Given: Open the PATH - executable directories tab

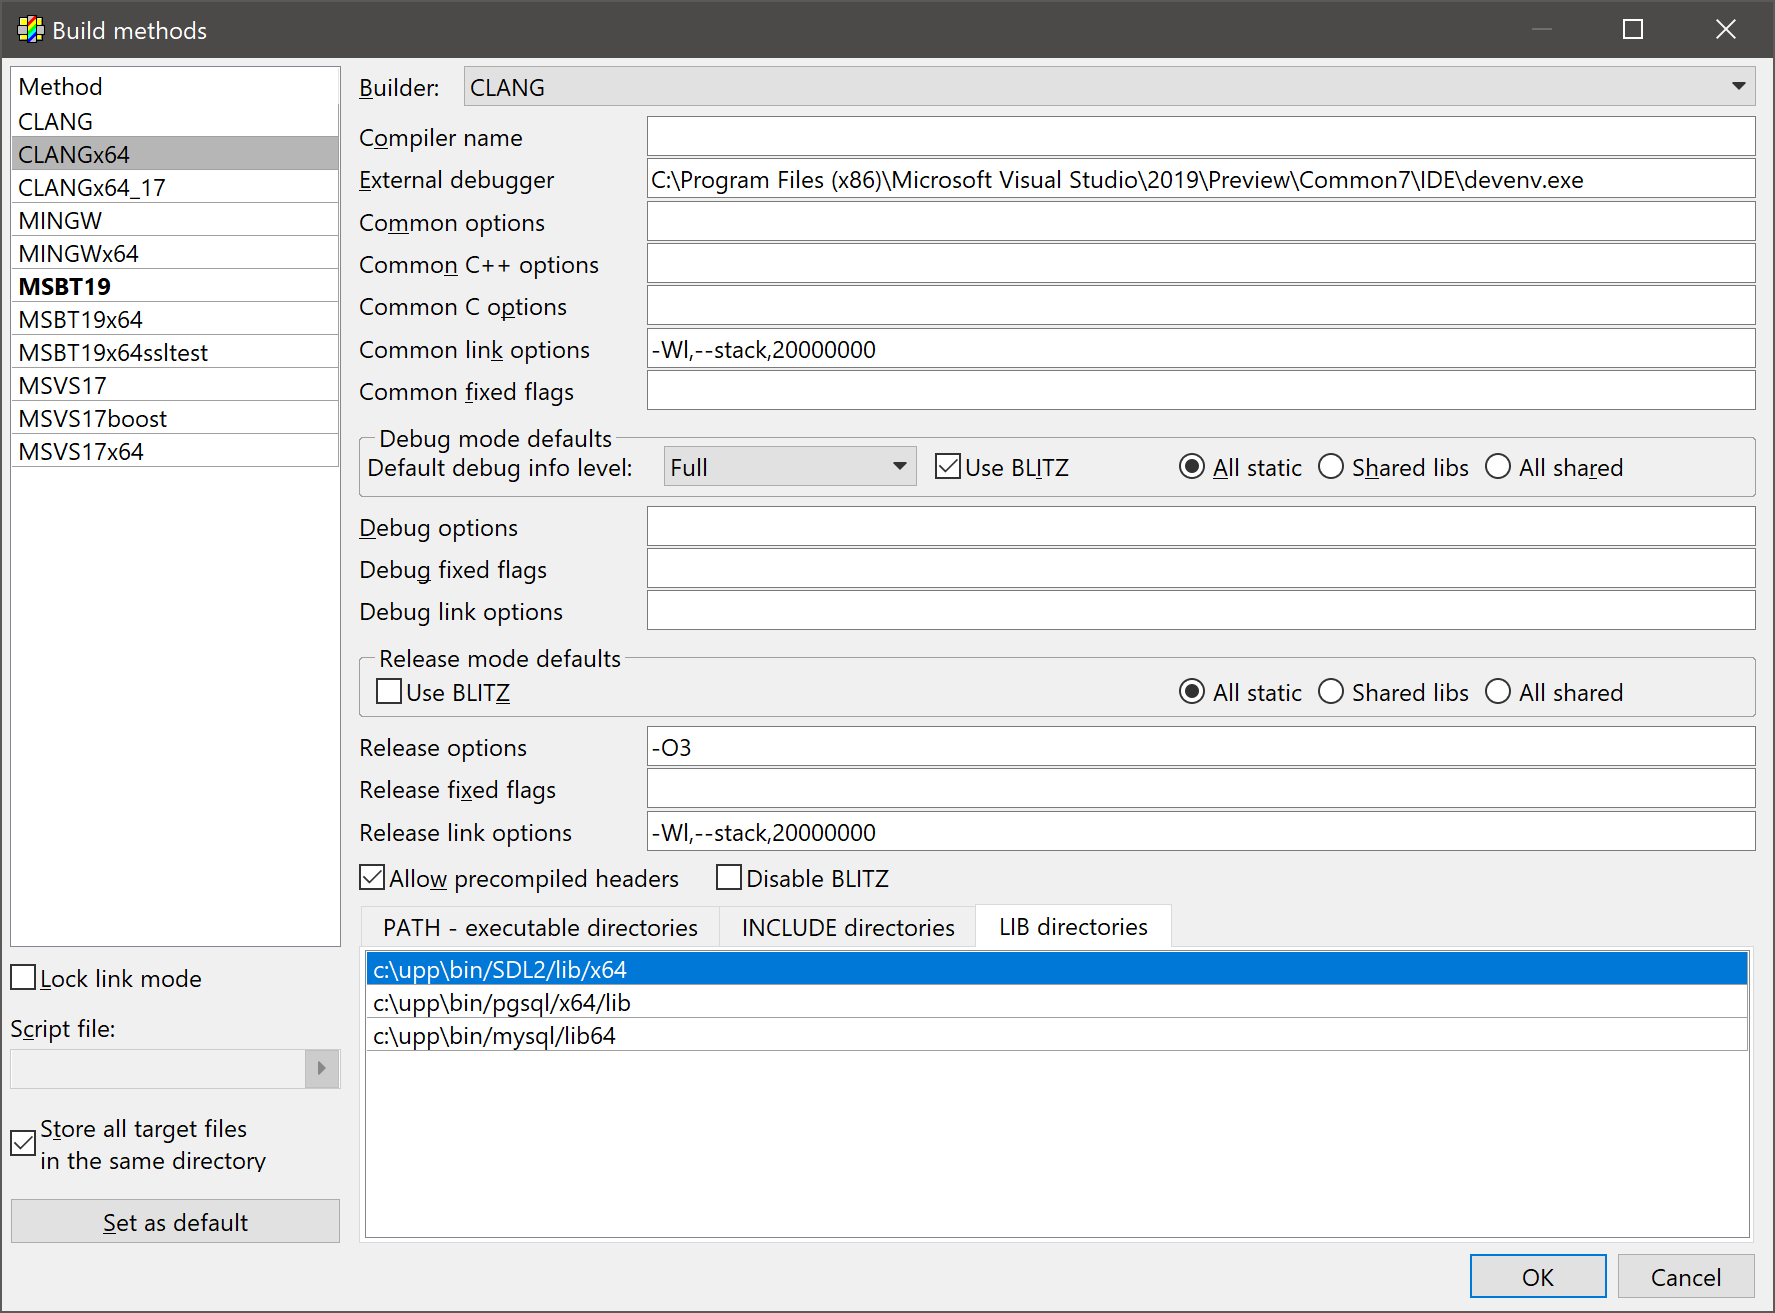Looking at the screenshot, I should [540, 927].
